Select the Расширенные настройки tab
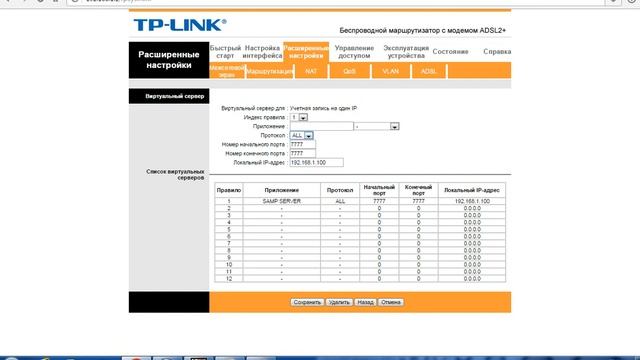The width and height of the screenshot is (640, 360). point(306,52)
